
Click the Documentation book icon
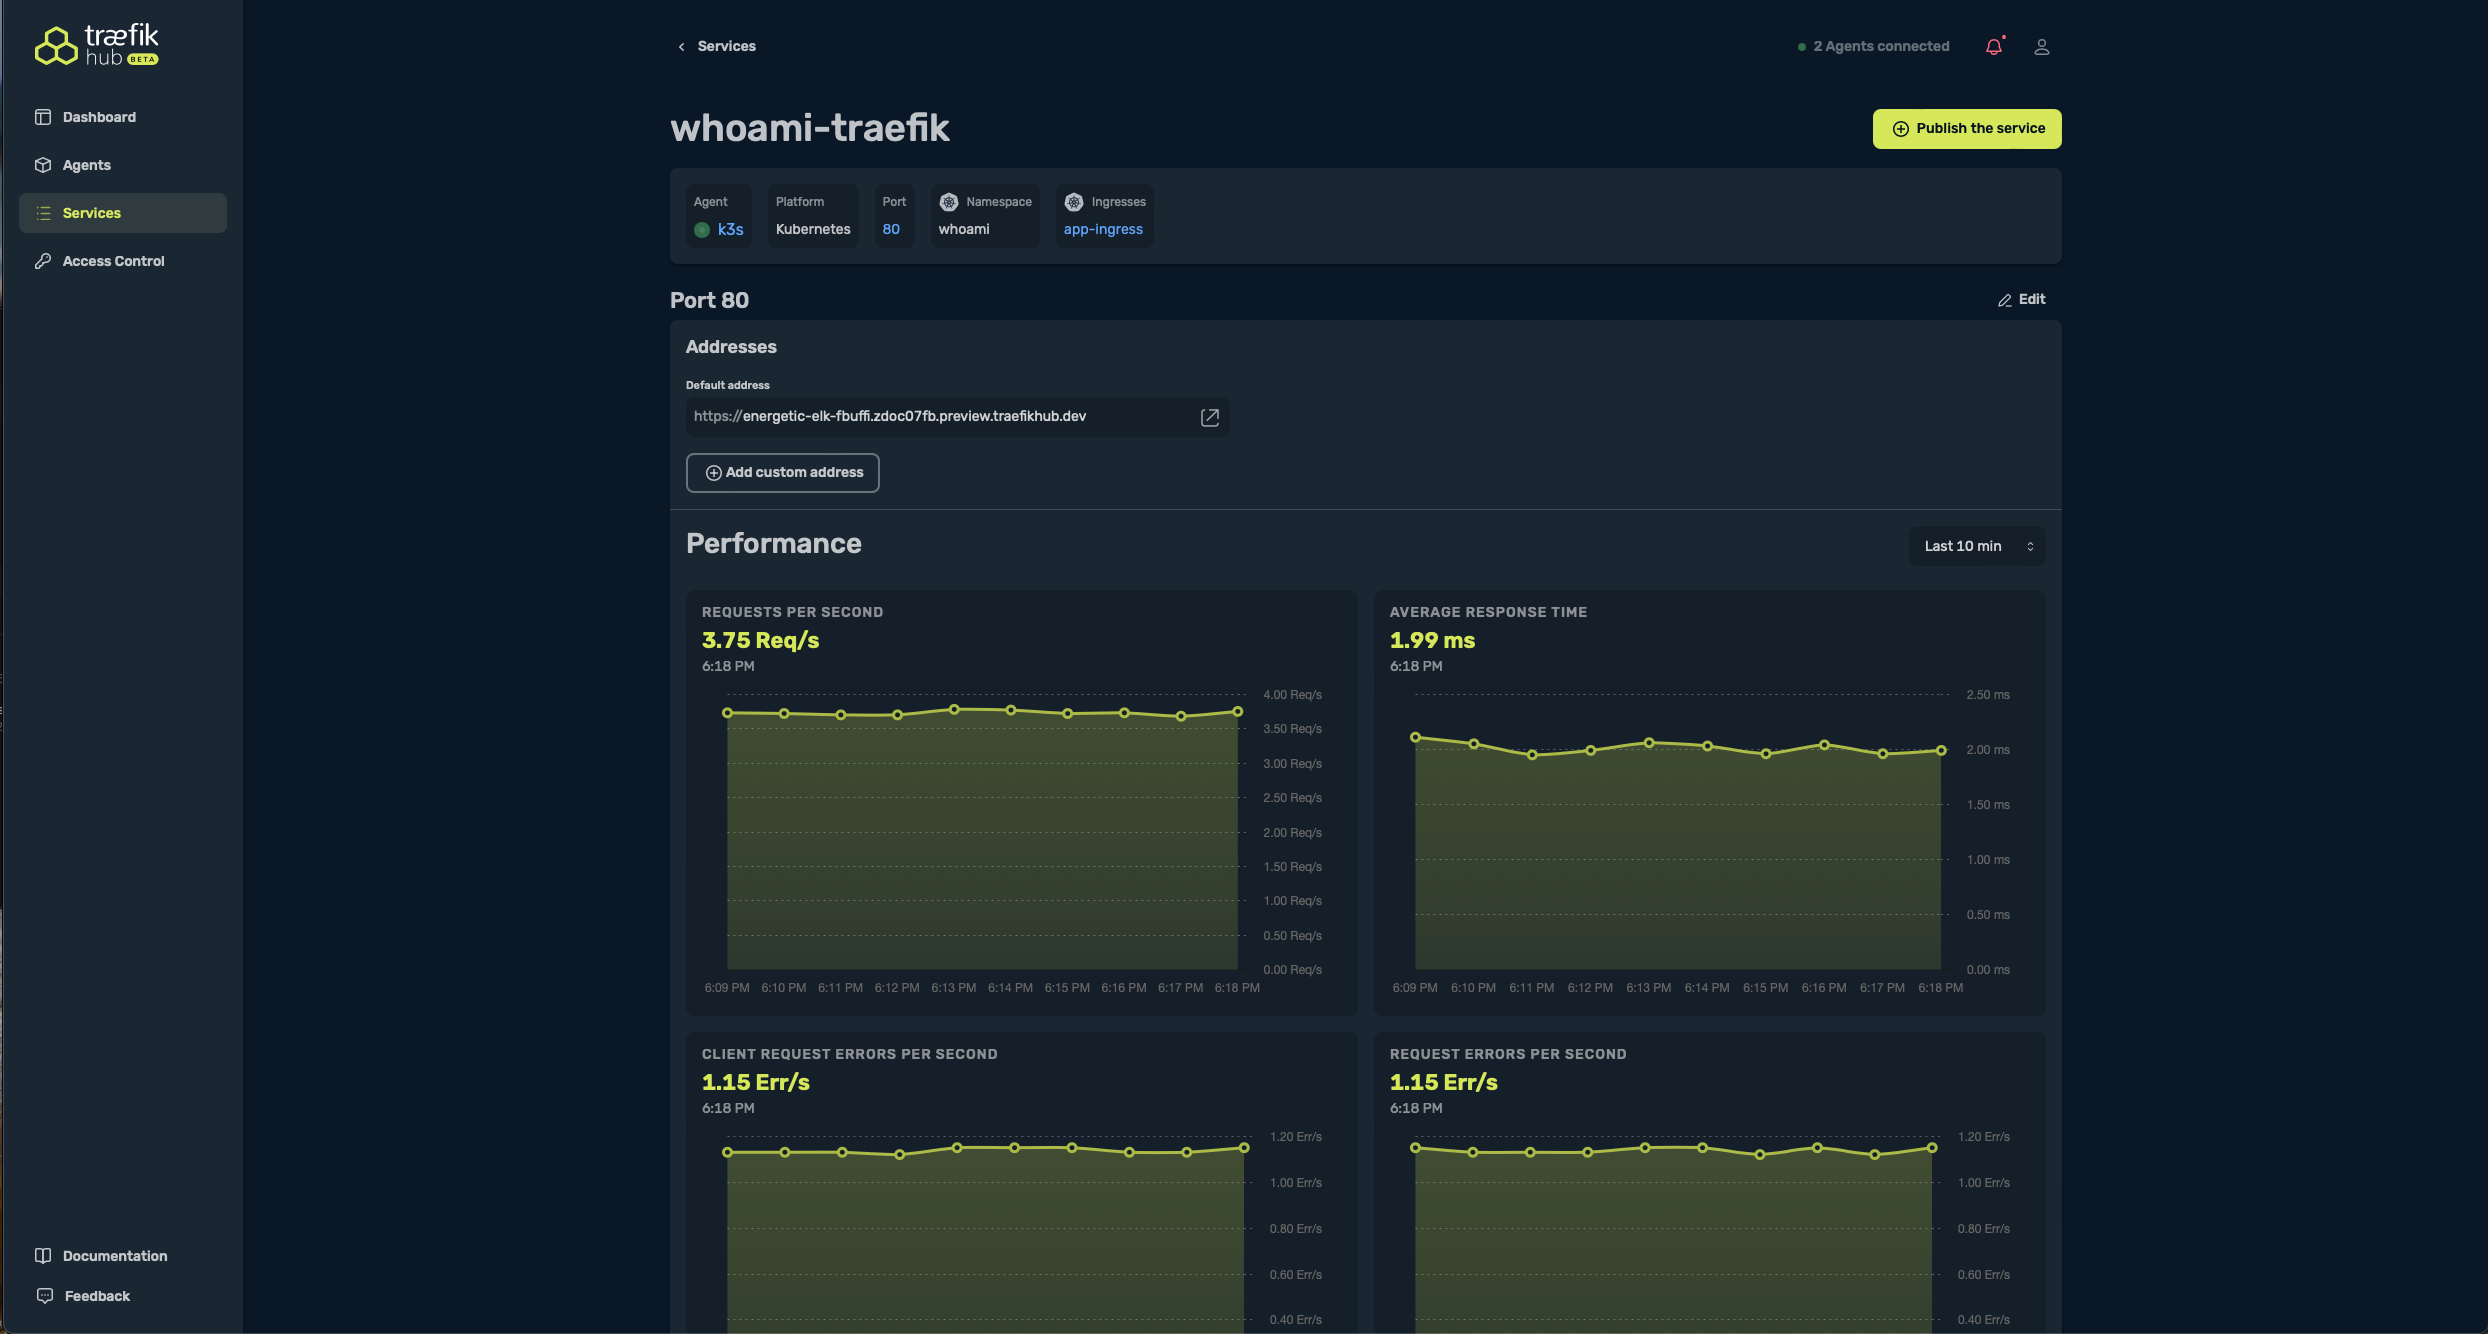tap(43, 1256)
